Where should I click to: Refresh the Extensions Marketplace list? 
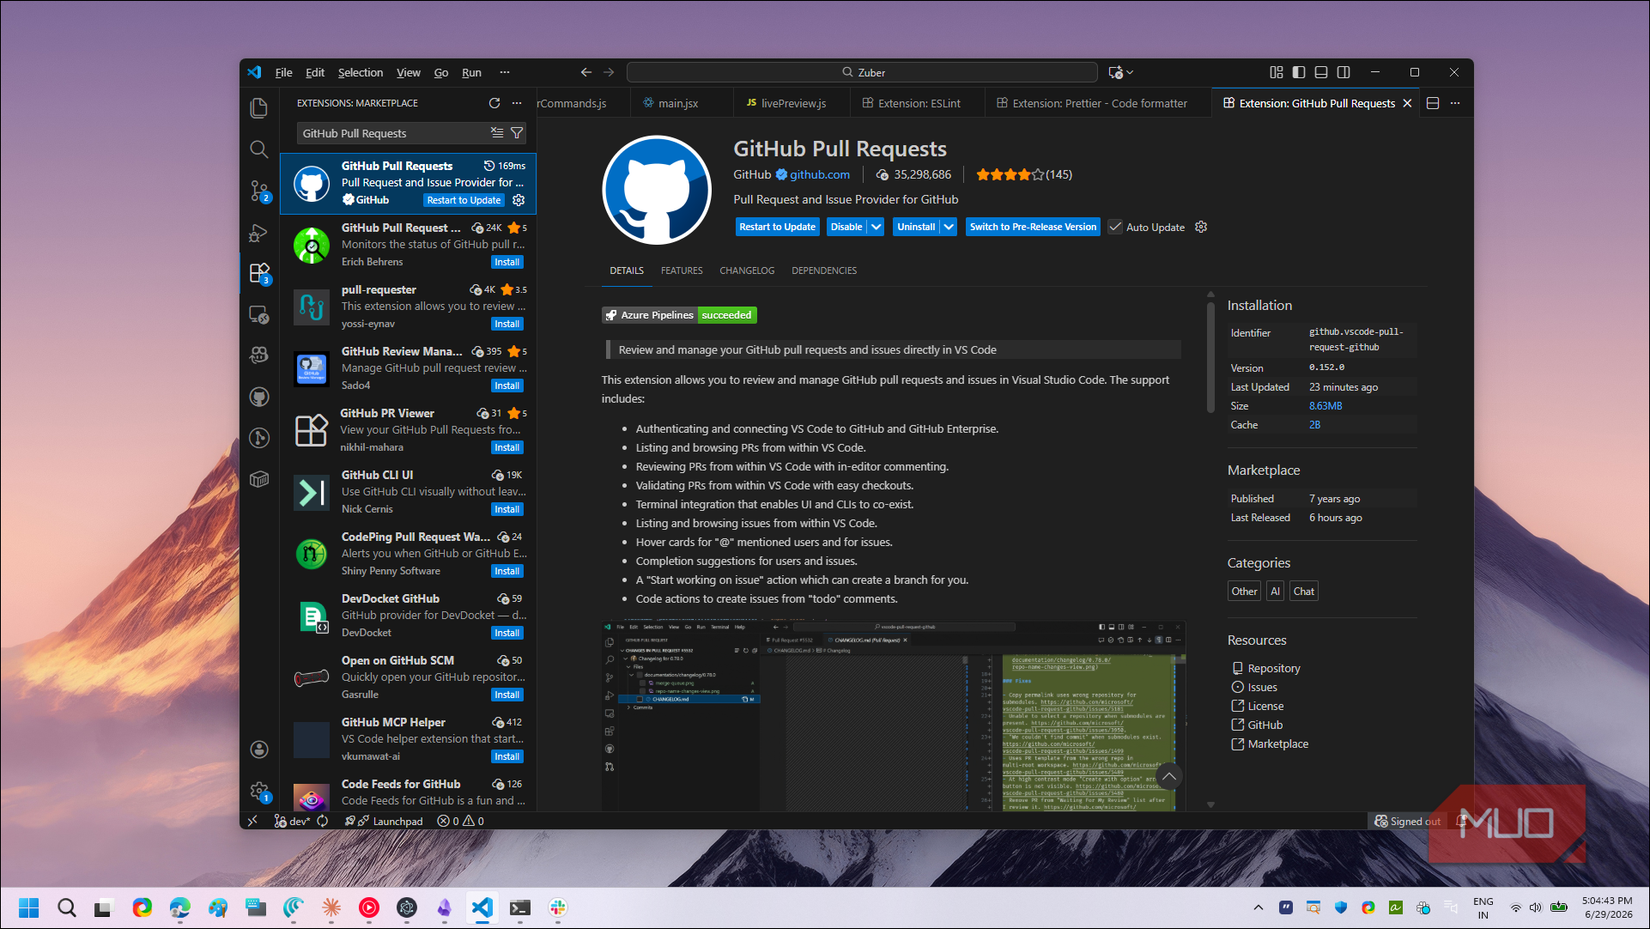click(x=494, y=103)
